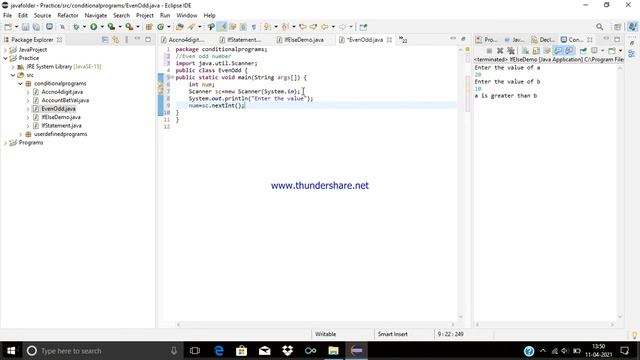The width and height of the screenshot is (640, 360).
Task: Expand JRE System Library node
Action: (13, 67)
